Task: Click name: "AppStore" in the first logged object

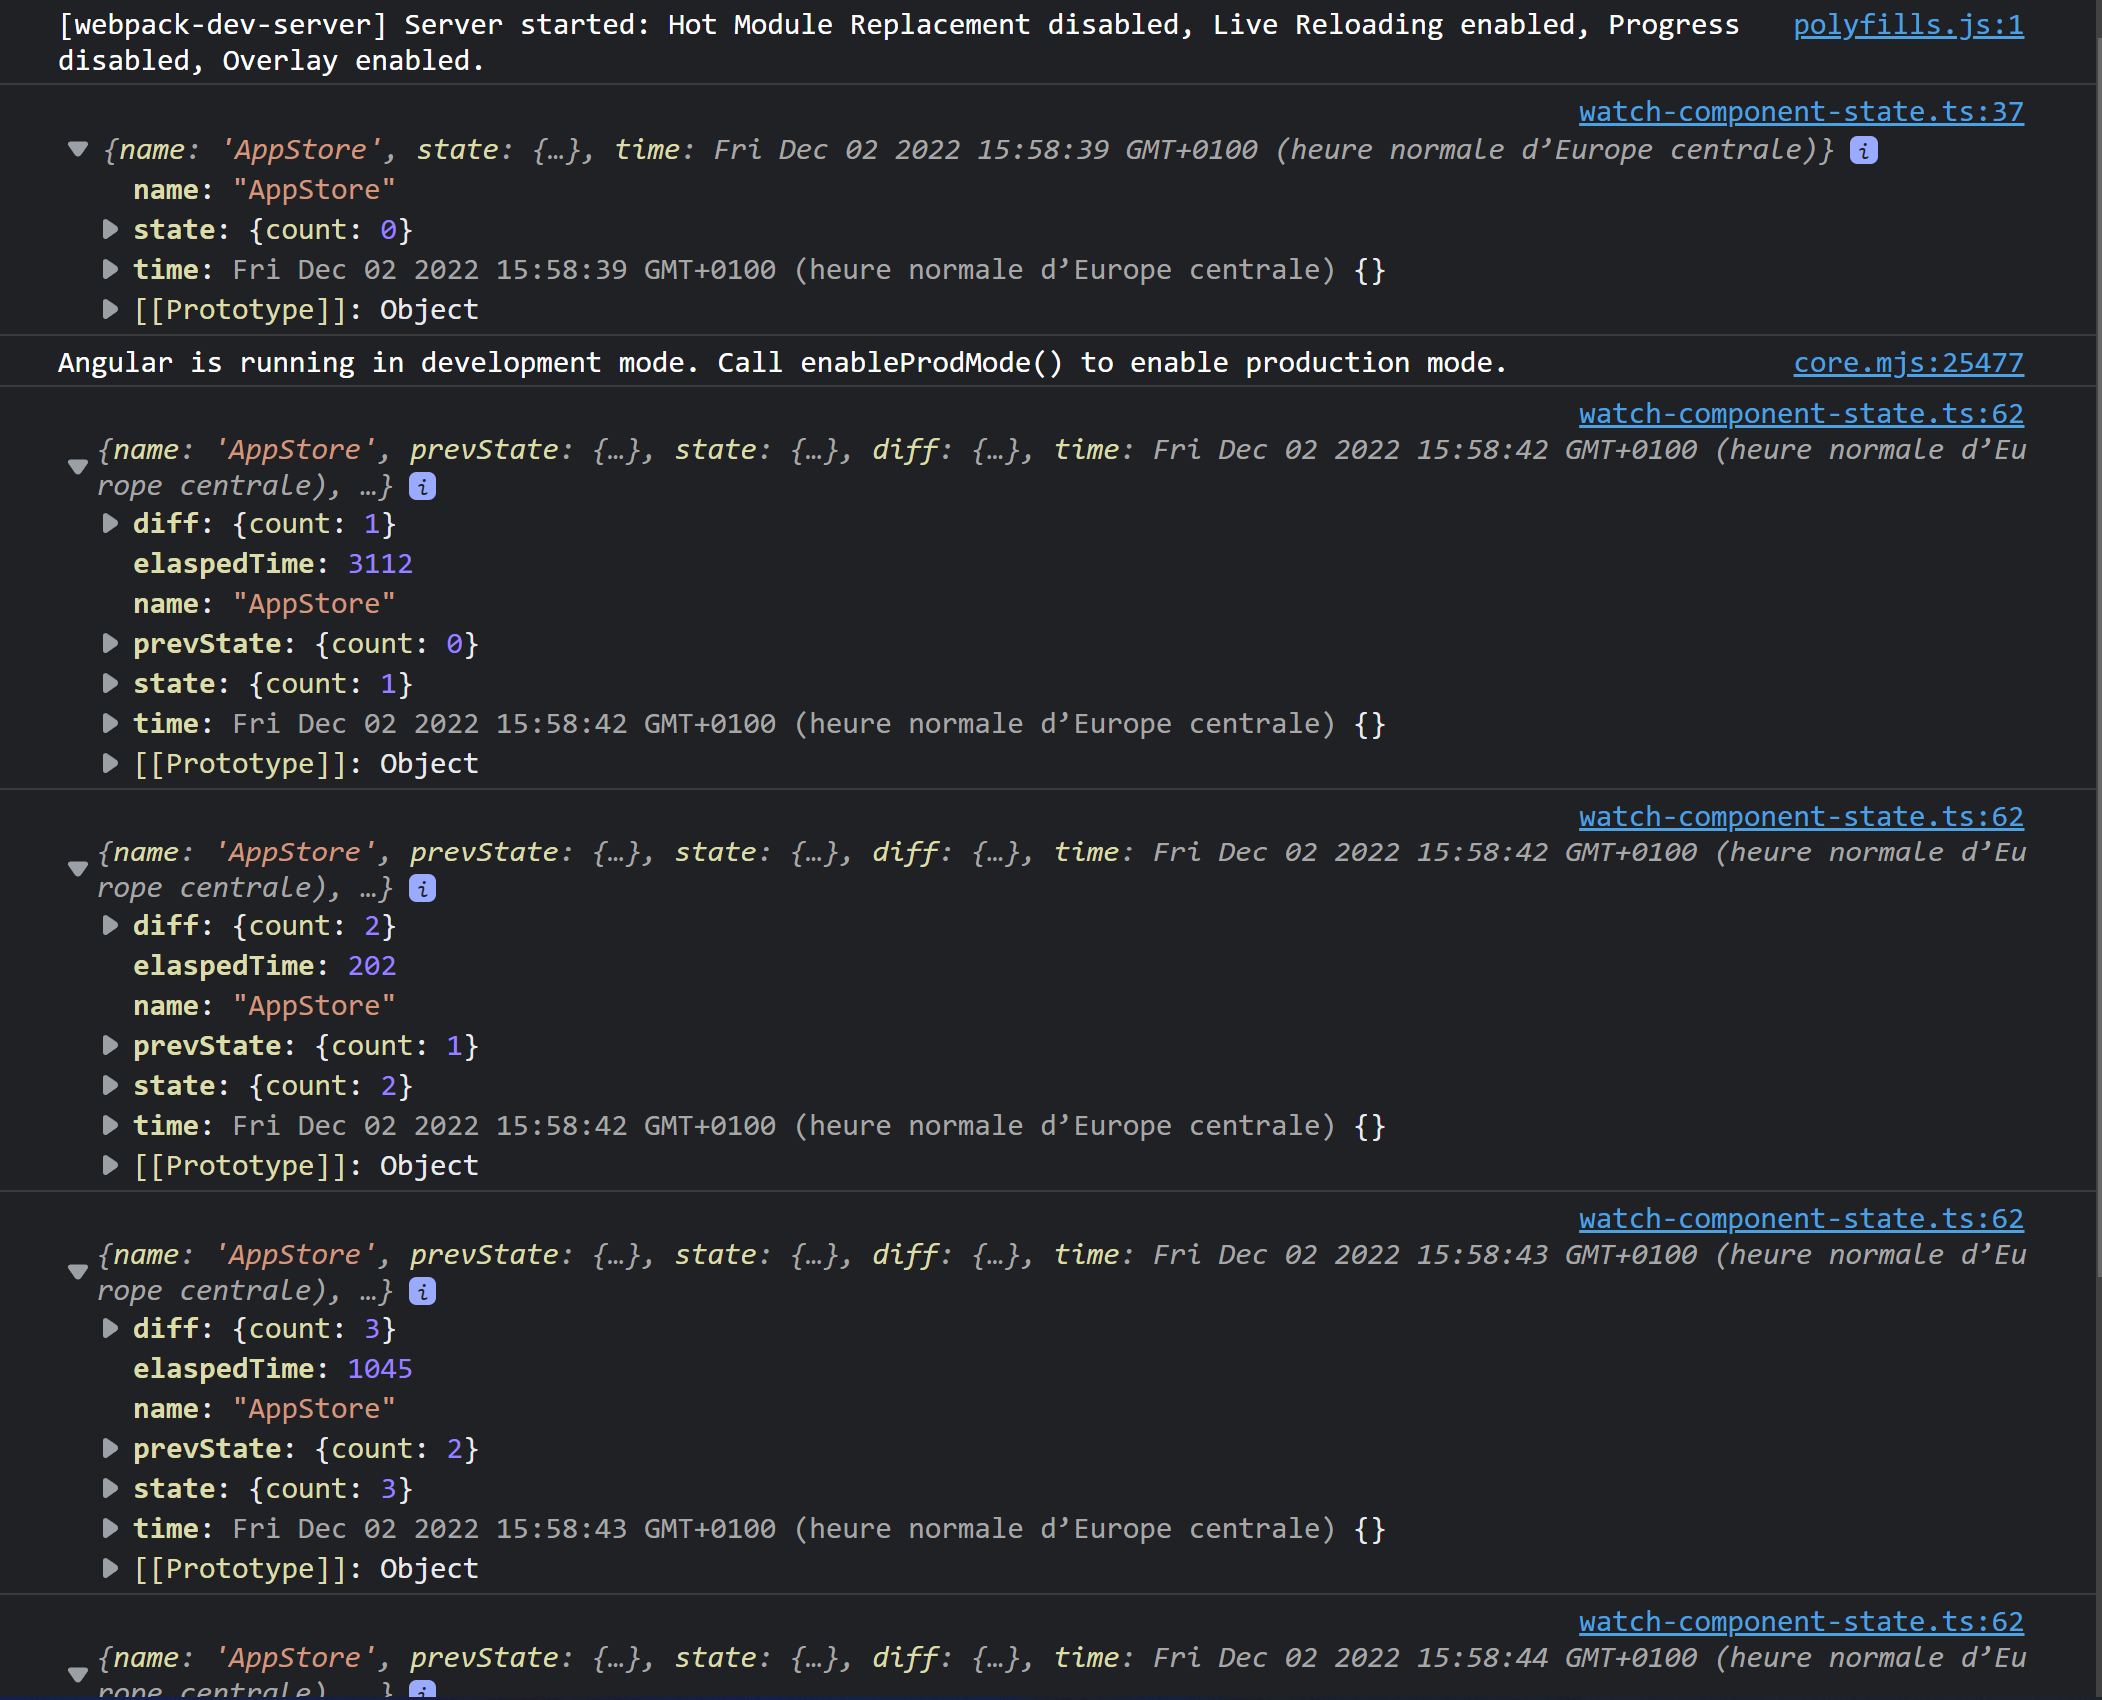Action: click(x=264, y=190)
